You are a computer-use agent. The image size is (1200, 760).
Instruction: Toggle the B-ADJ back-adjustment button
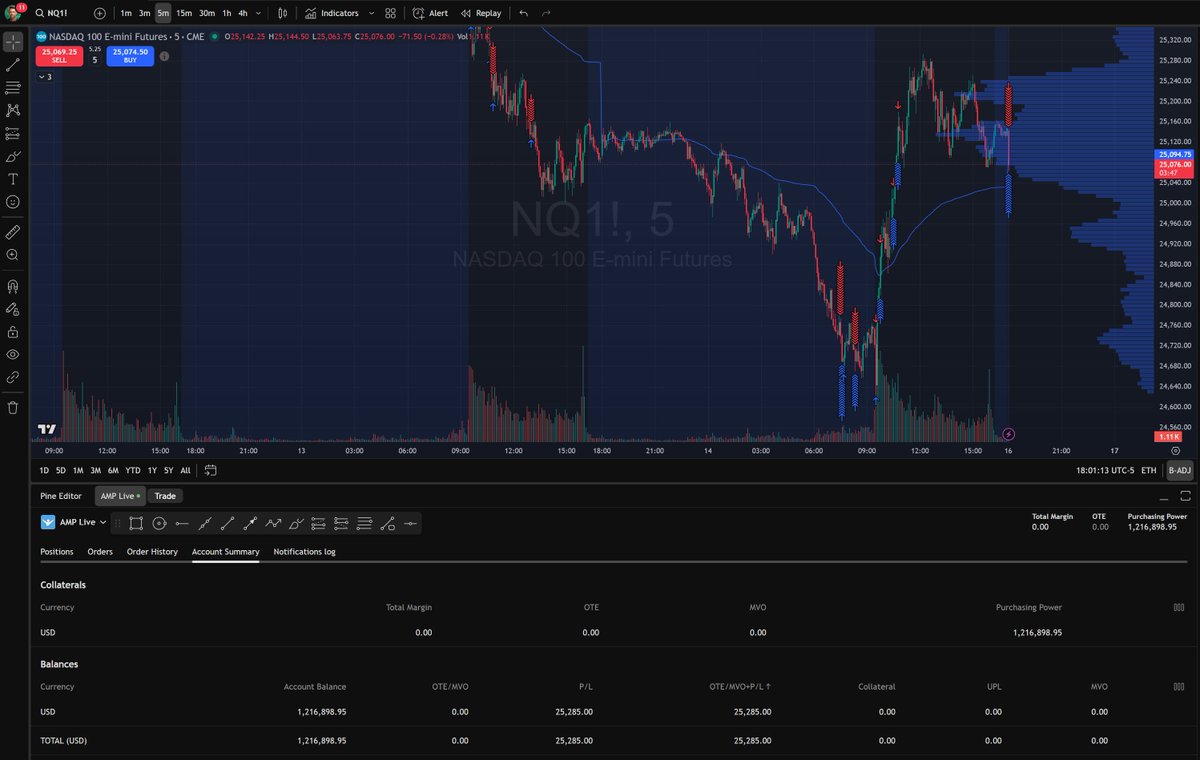coord(1180,470)
